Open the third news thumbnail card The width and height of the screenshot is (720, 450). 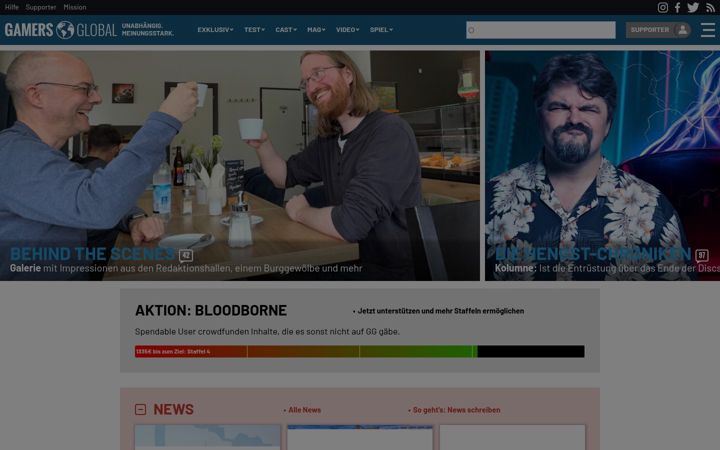coord(512,437)
